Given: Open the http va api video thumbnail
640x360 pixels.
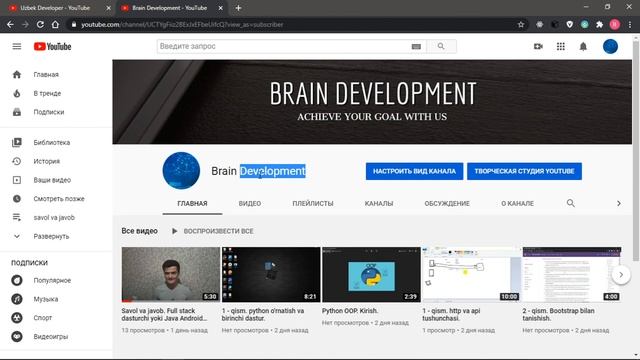Looking at the screenshot, I should click(x=471, y=274).
